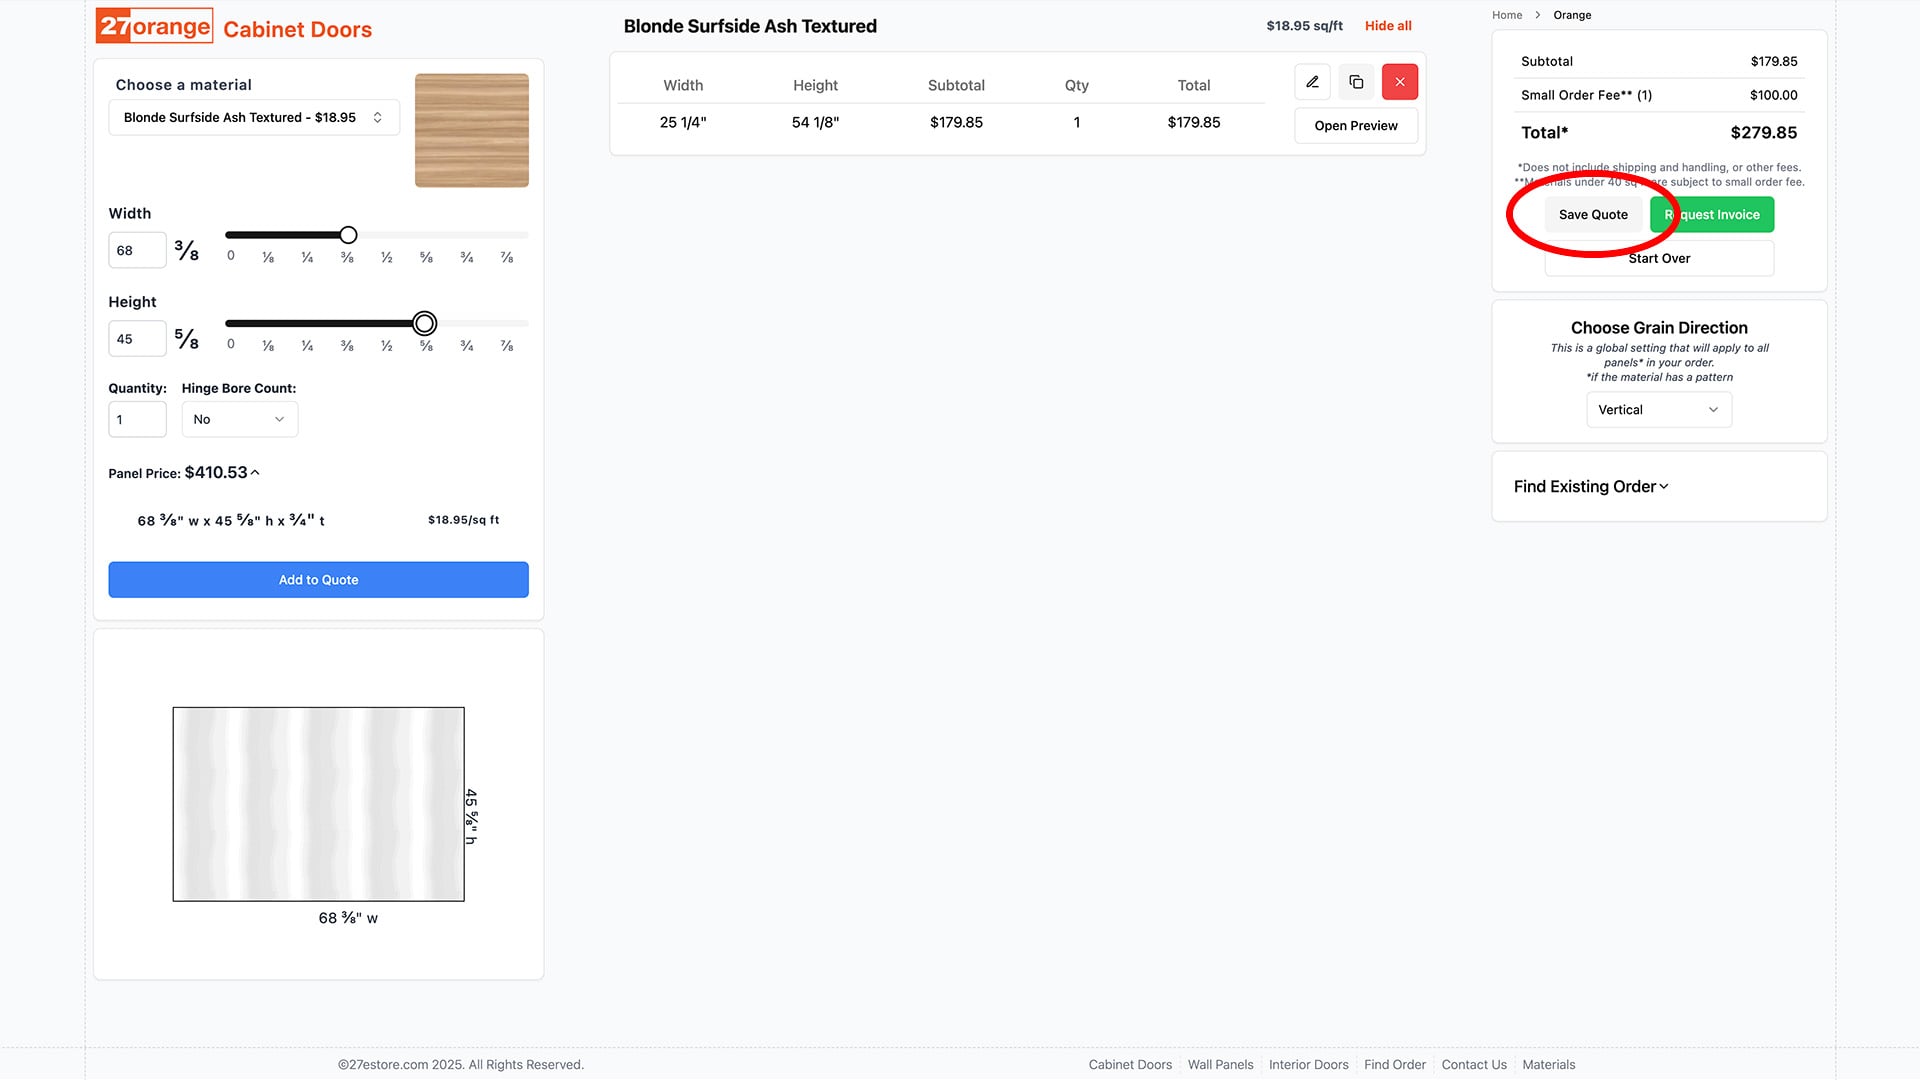Click Hide all link
The image size is (1920, 1080).
[1387, 26]
